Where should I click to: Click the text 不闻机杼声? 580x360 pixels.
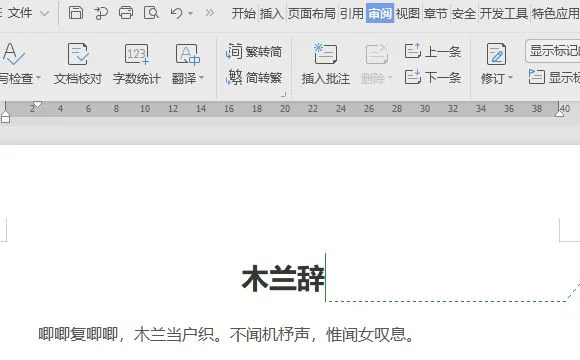coord(270,334)
